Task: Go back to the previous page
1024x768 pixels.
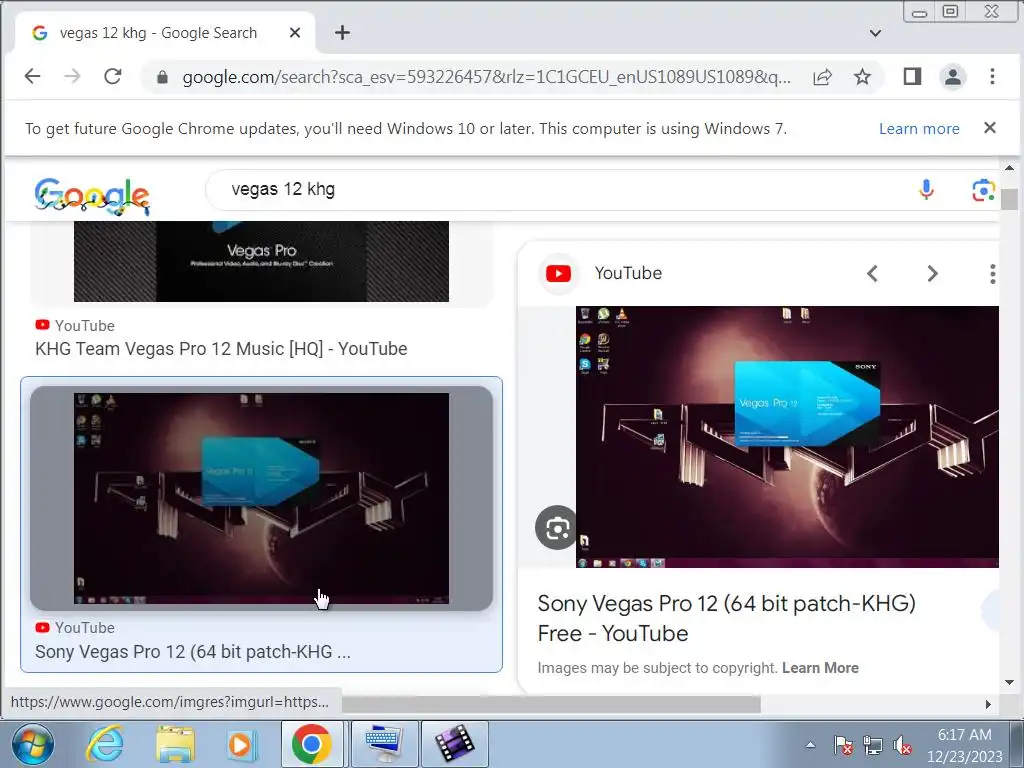Action: 33,76
